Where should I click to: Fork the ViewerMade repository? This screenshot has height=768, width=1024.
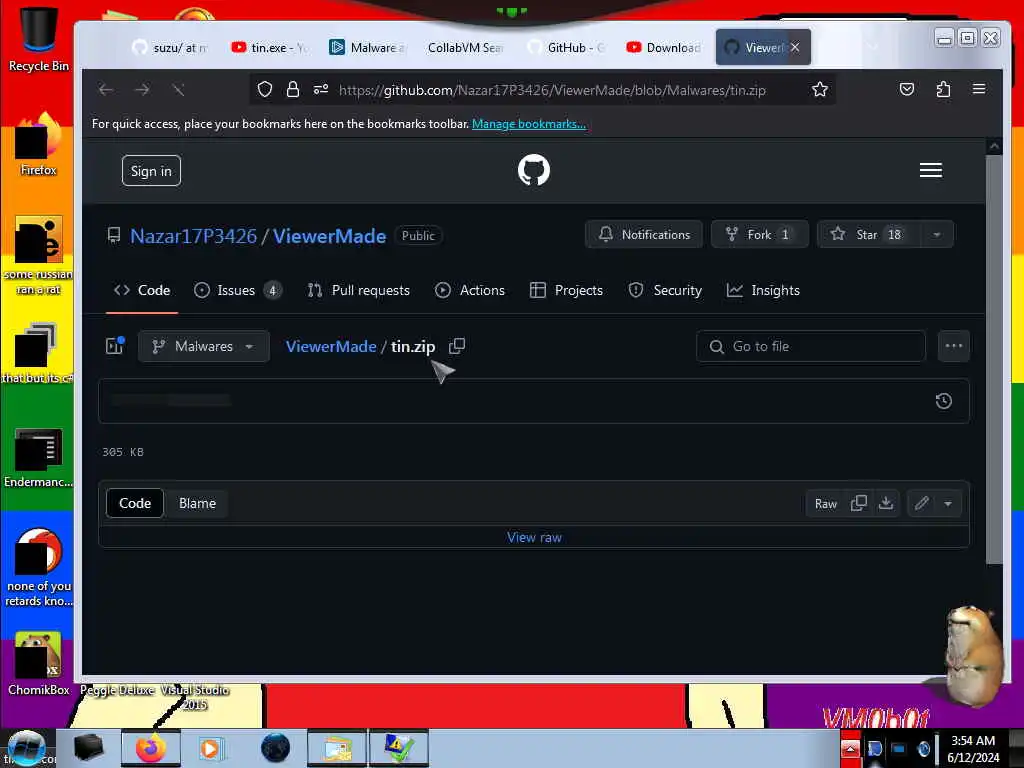(760, 234)
